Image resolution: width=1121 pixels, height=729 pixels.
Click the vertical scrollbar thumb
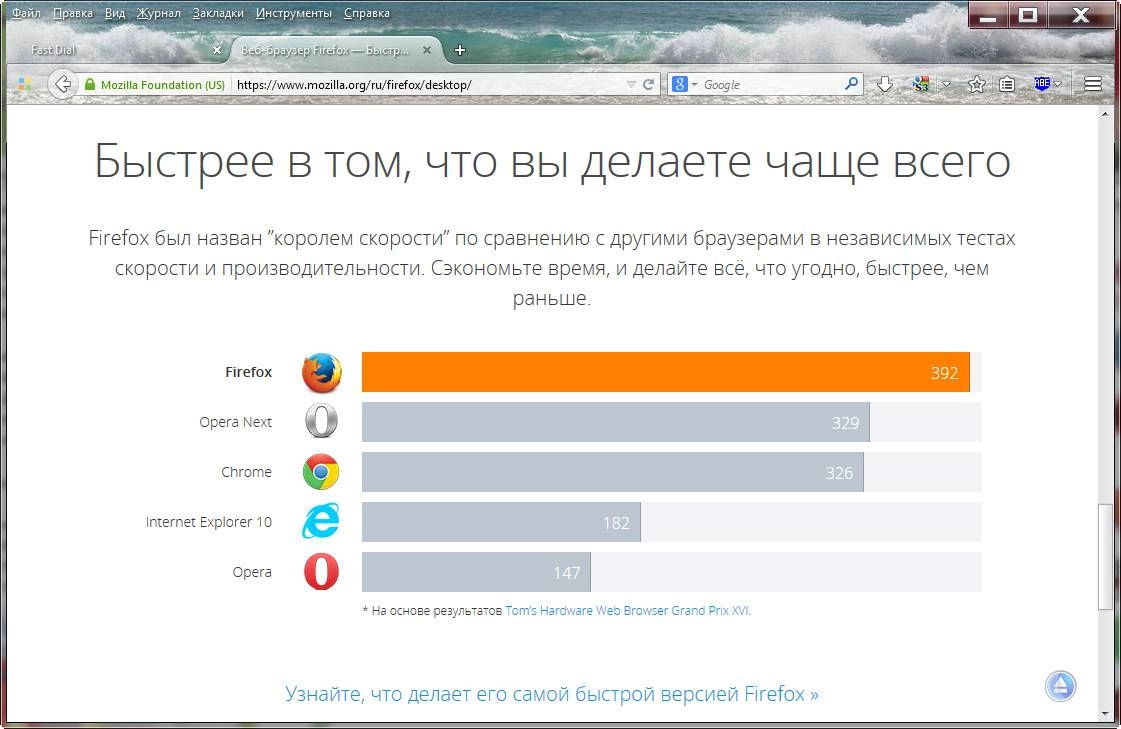1105,556
